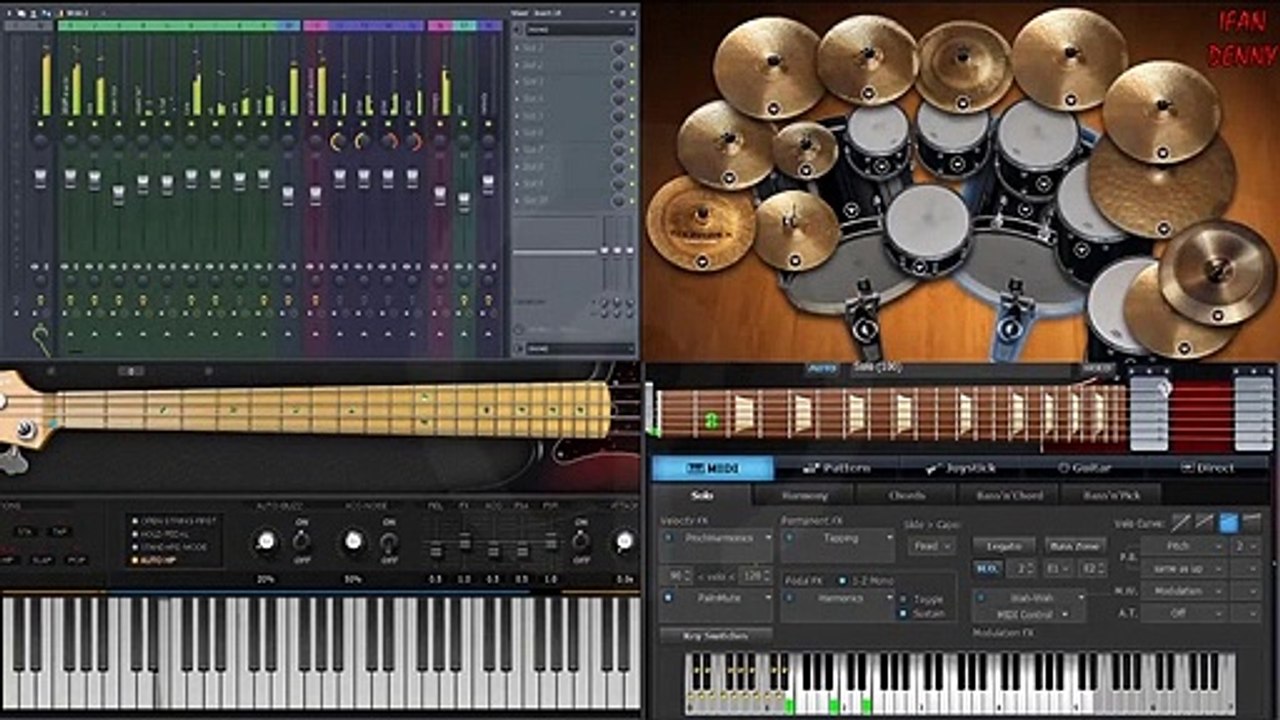Open the 'same as up' dropdown
Screen dimensions: 1280x720
pos(1184,569)
